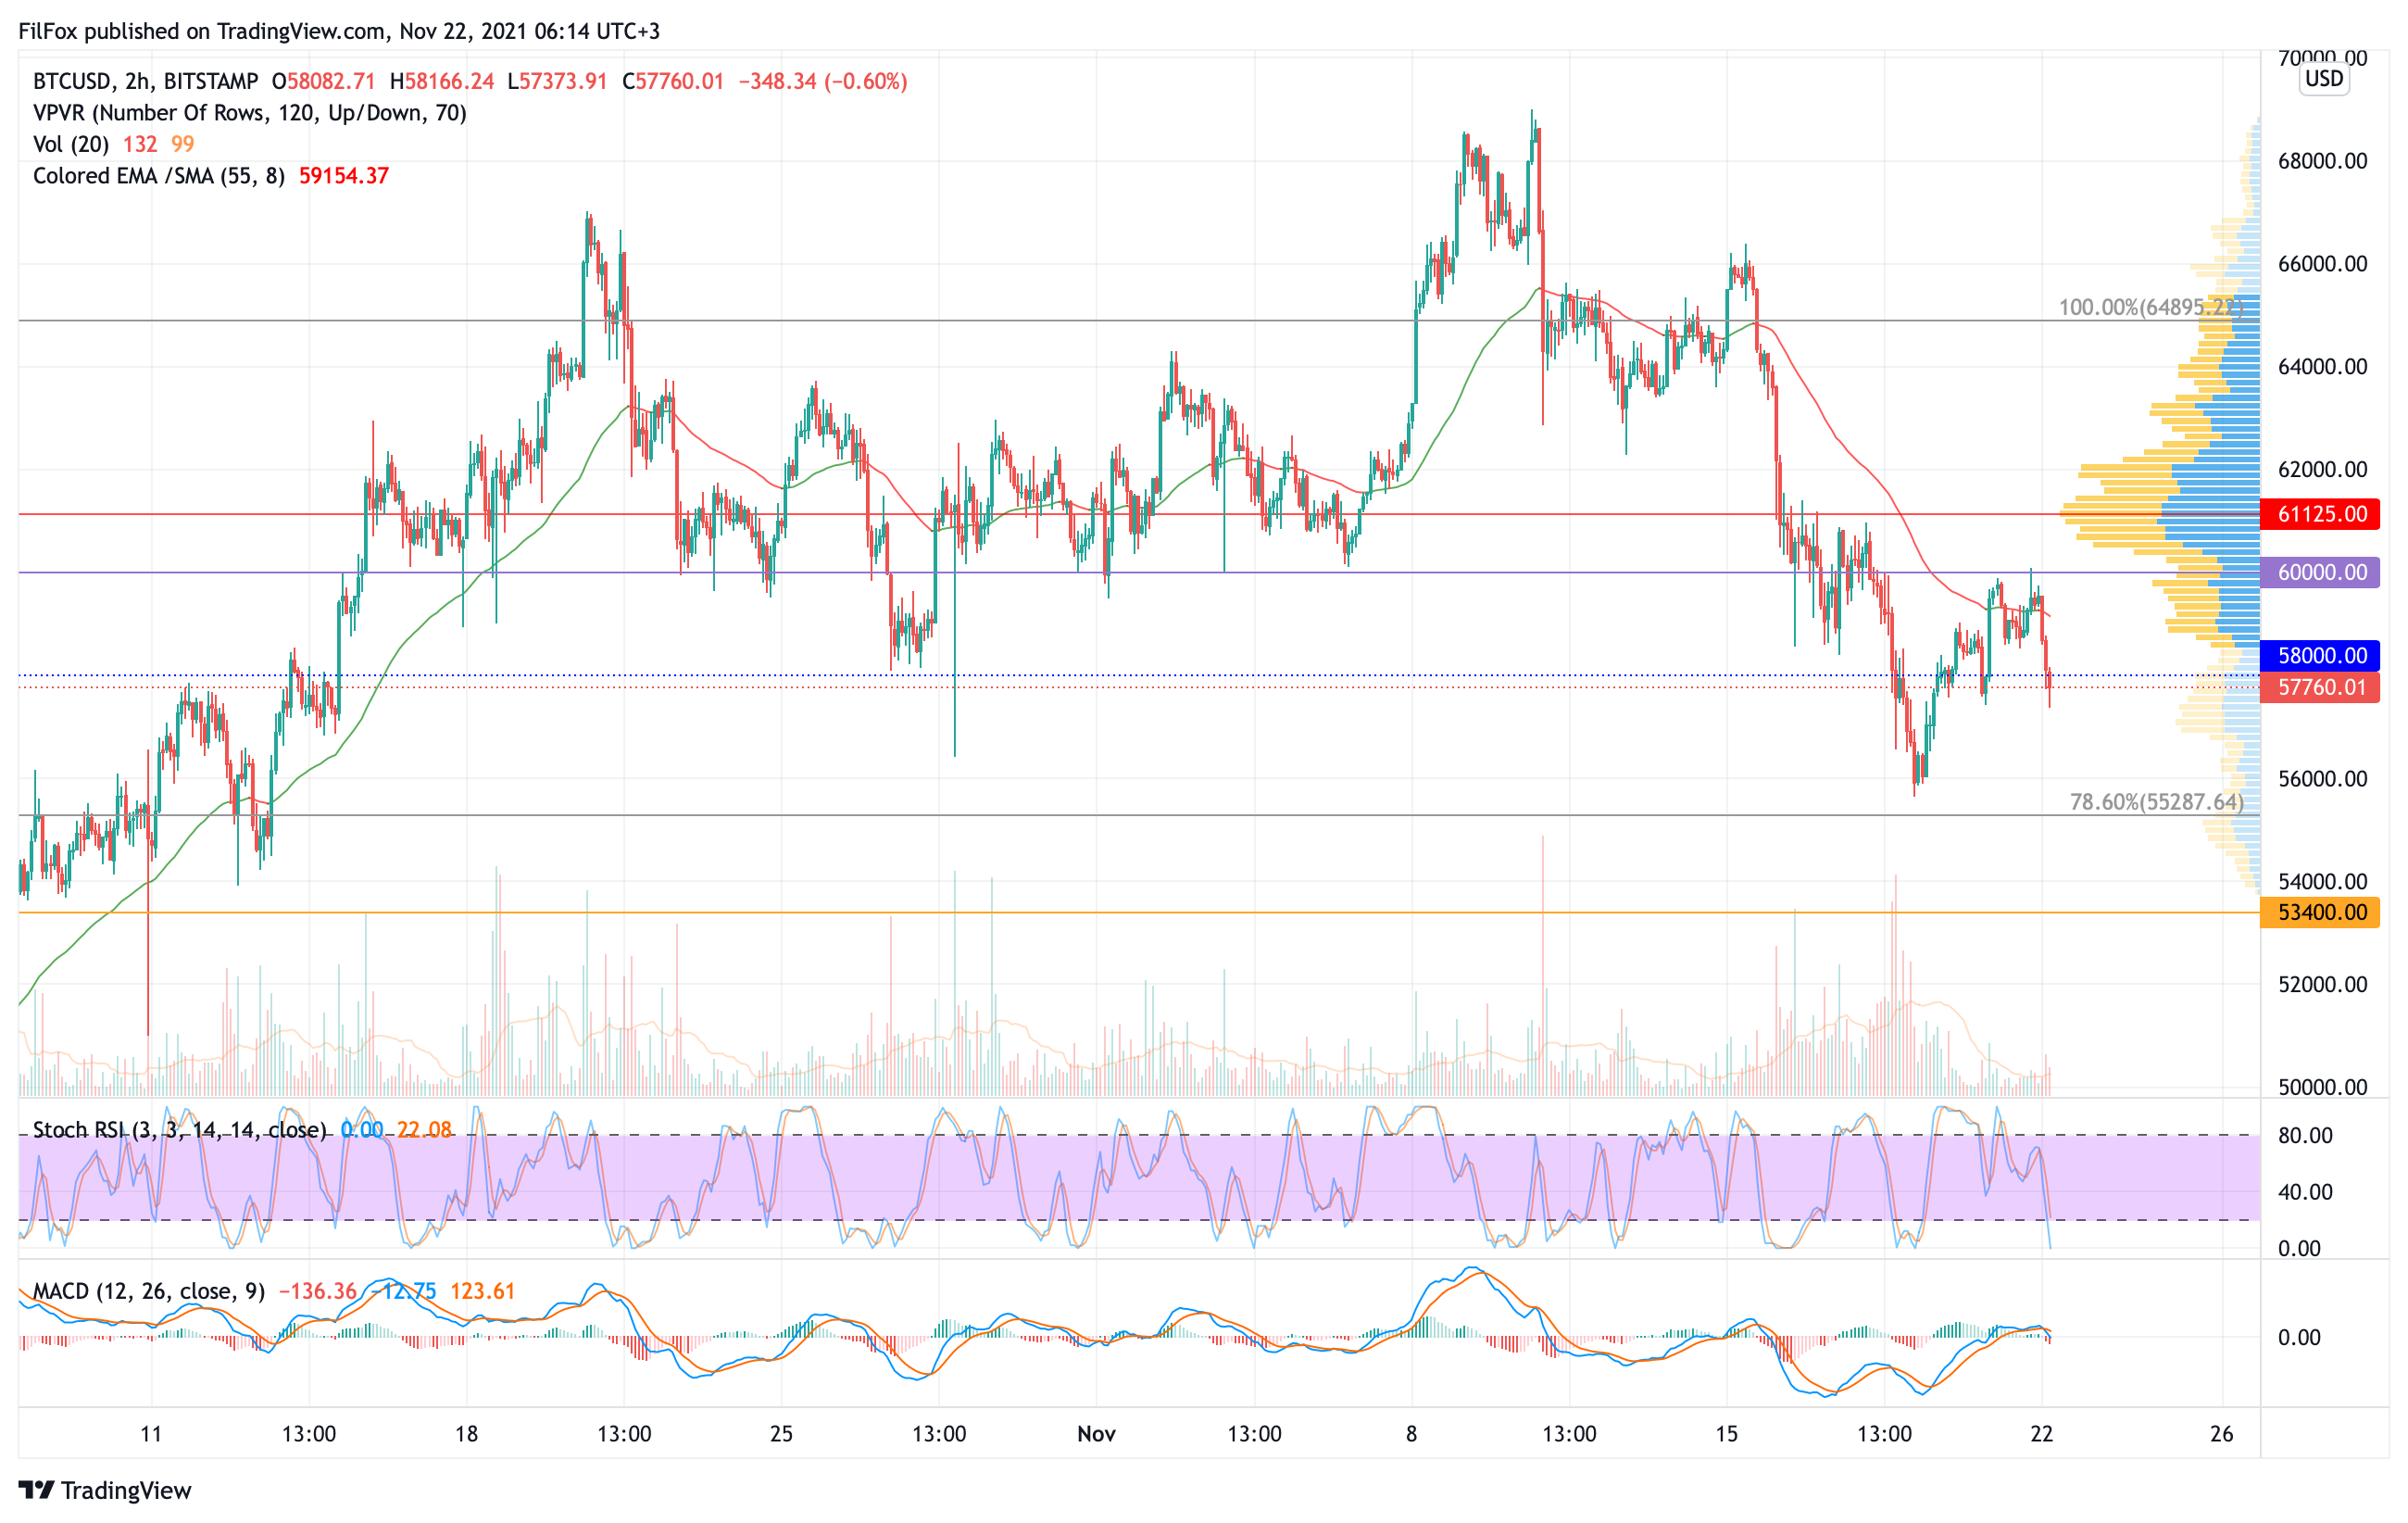
Task: Click the 100.00% Fibonacci level label
Action: [2150, 307]
